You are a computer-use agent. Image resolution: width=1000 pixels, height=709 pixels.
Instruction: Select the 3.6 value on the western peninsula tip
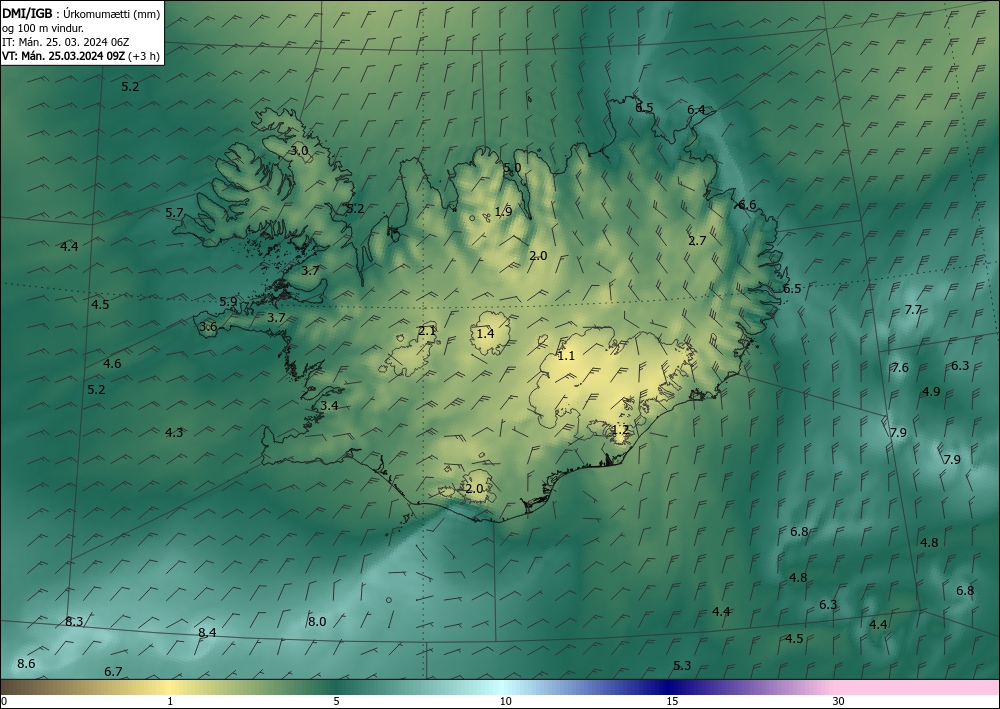point(209,326)
